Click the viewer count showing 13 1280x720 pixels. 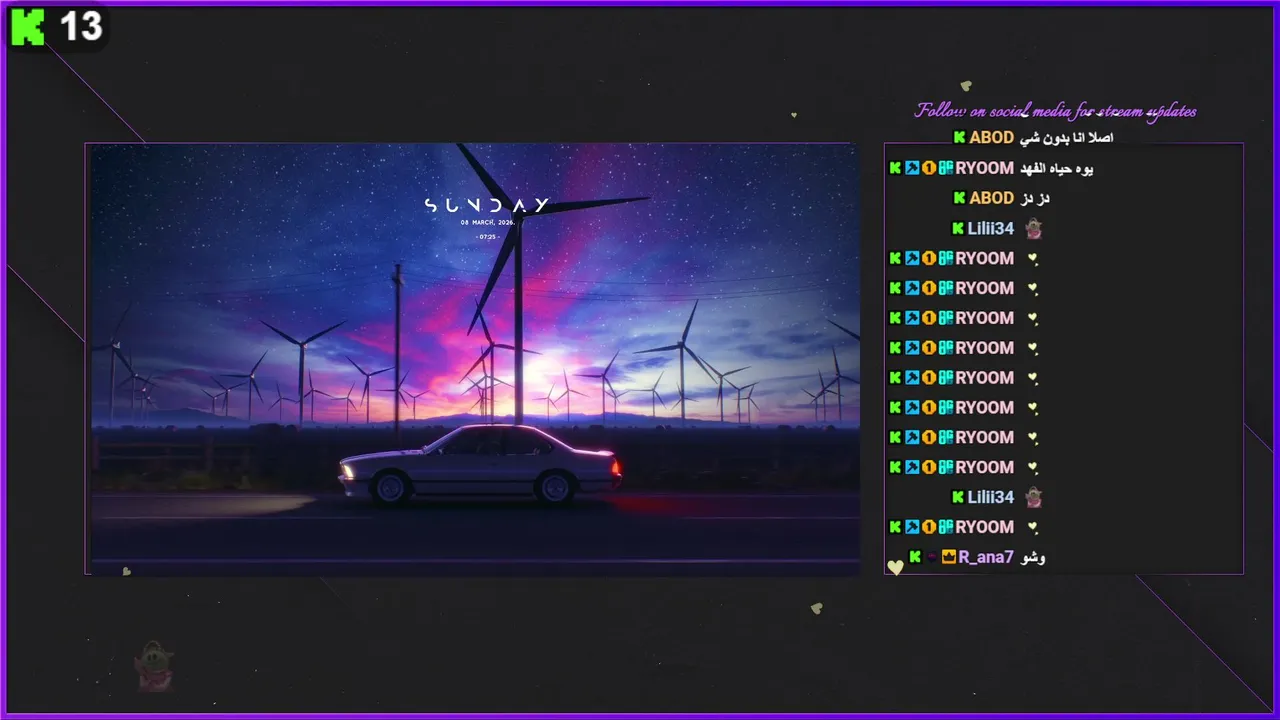pos(81,28)
